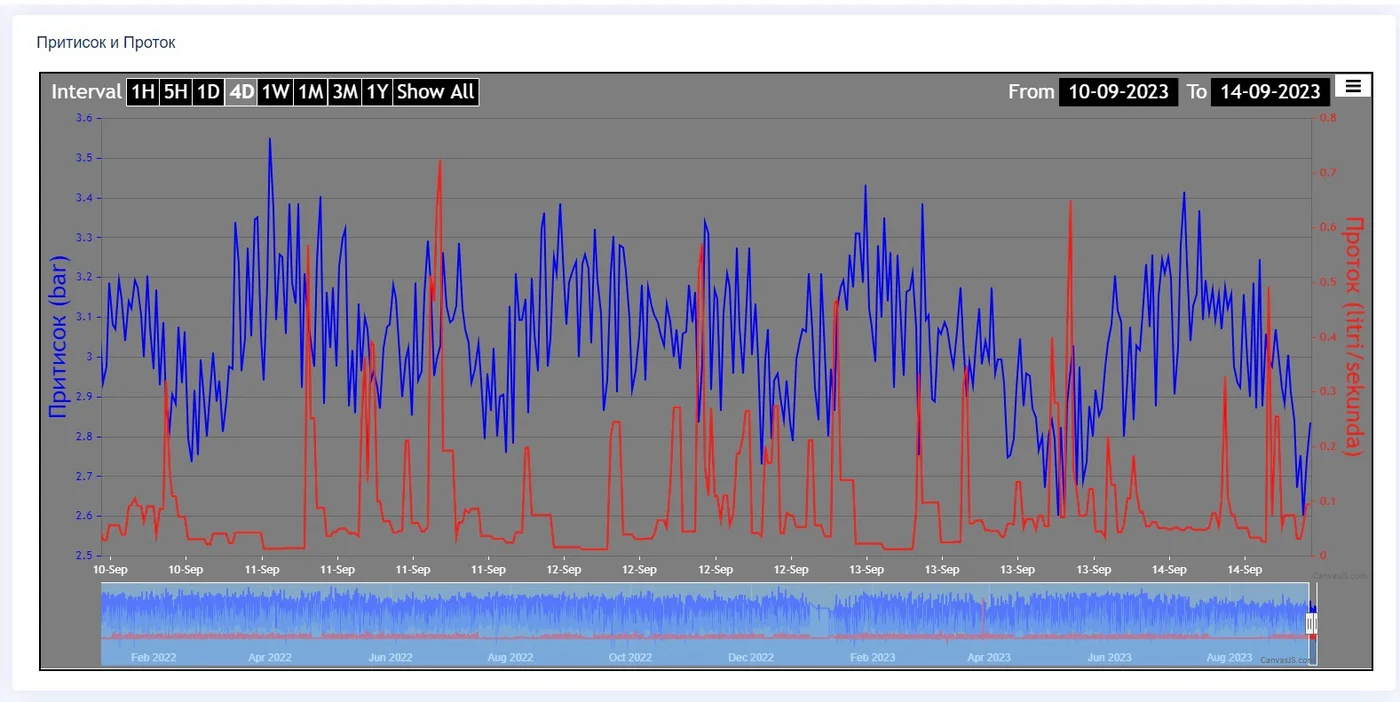Click the 'Dec 2022' navigator label
The width and height of the screenshot is (1400, 702).
[x=751, y=658]
